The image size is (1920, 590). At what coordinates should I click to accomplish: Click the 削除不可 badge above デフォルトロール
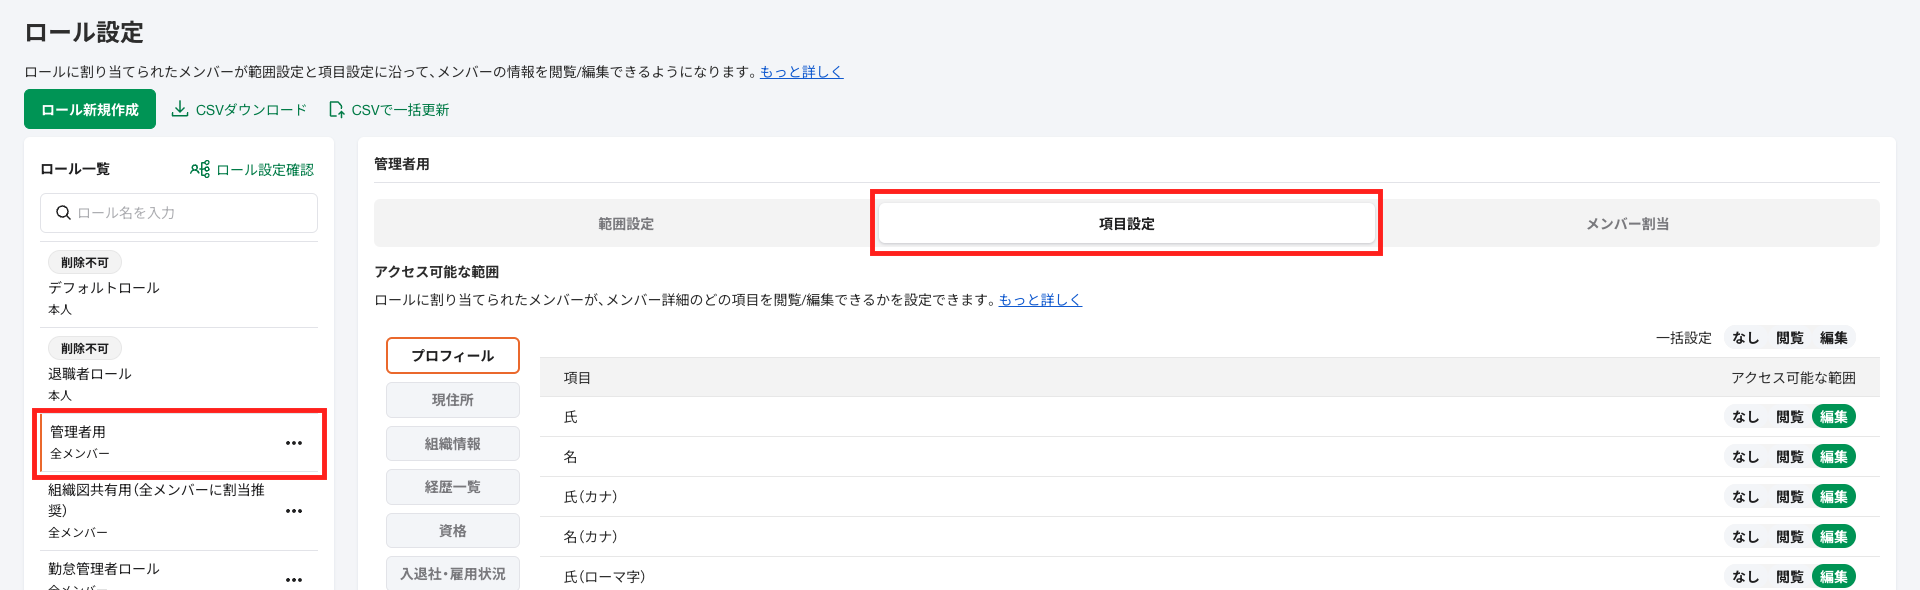click(85, 262)
